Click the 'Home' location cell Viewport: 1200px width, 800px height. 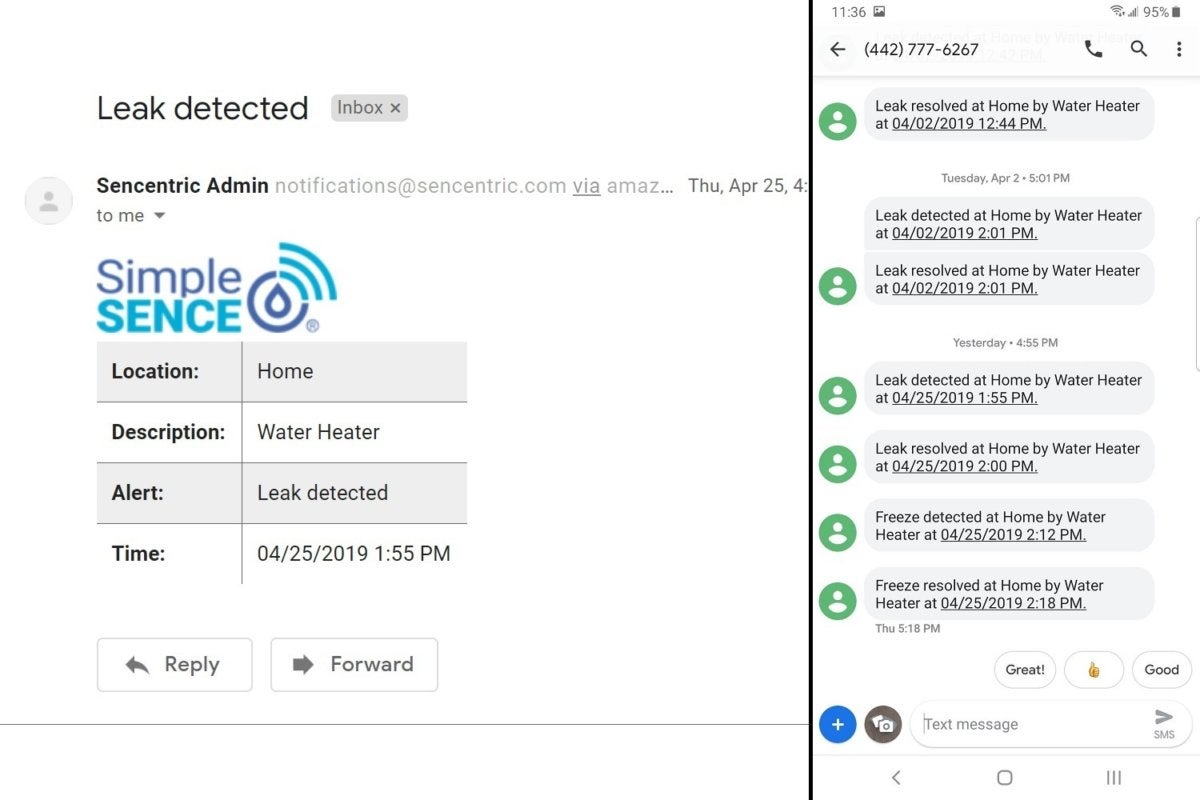pyautogui.click(x=354, y=372)
